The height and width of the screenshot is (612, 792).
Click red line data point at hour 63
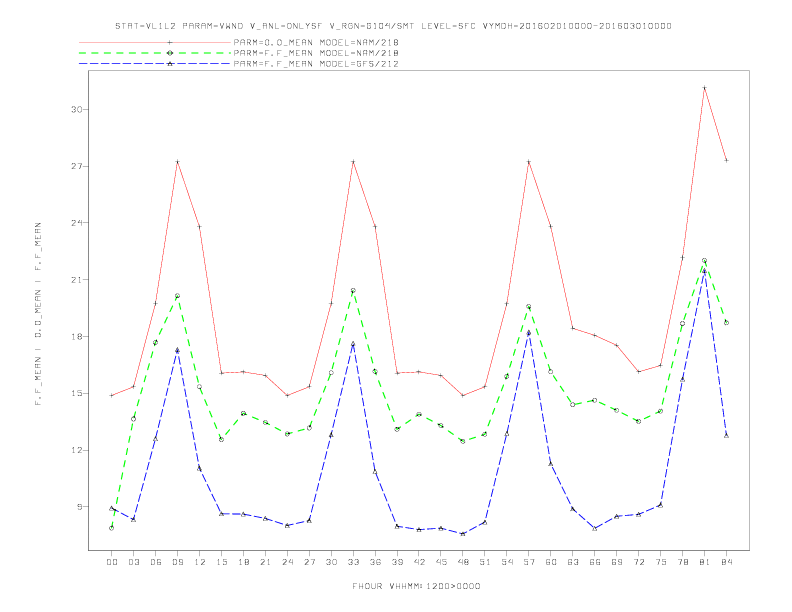[573, 328]
